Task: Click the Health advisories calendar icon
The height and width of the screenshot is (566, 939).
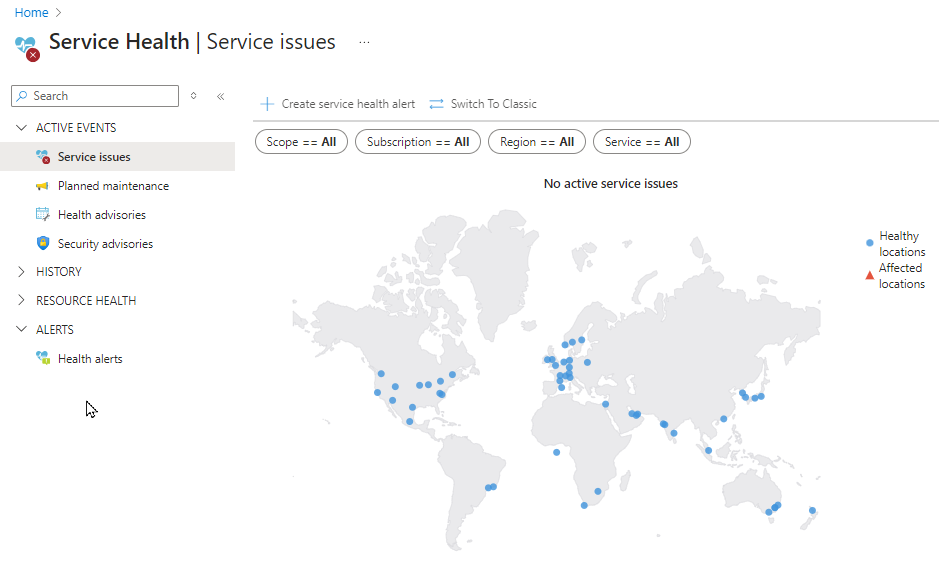Action: point(43,214)
